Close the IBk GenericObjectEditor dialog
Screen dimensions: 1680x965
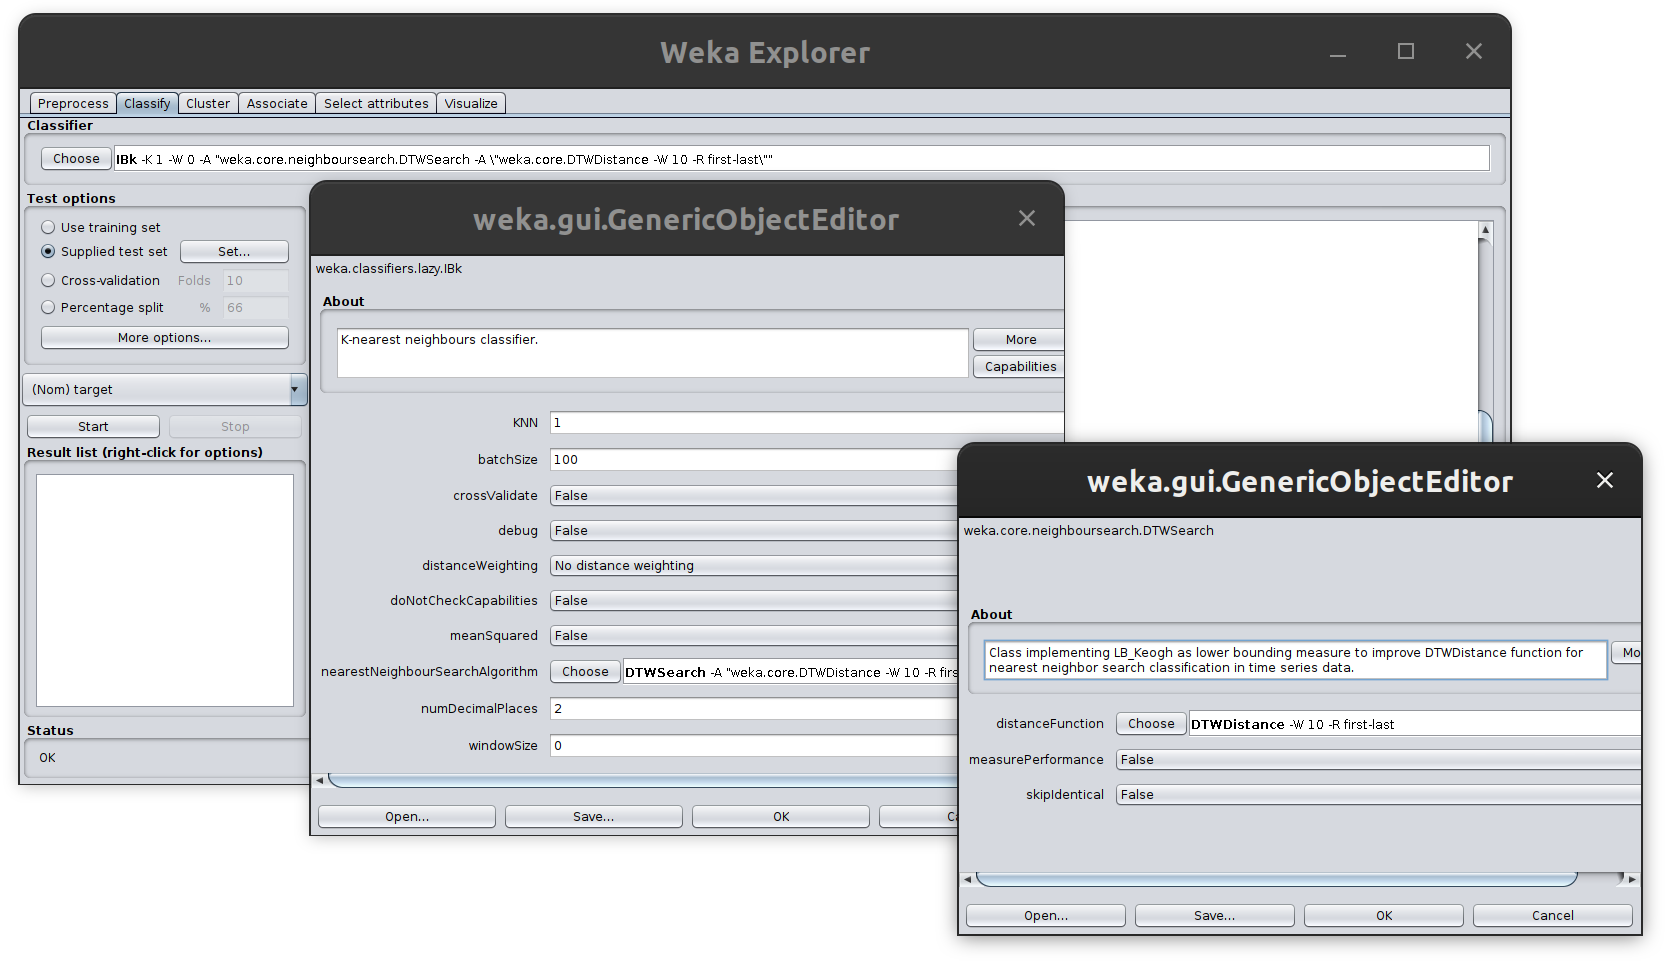click(x=1027, y=218)
